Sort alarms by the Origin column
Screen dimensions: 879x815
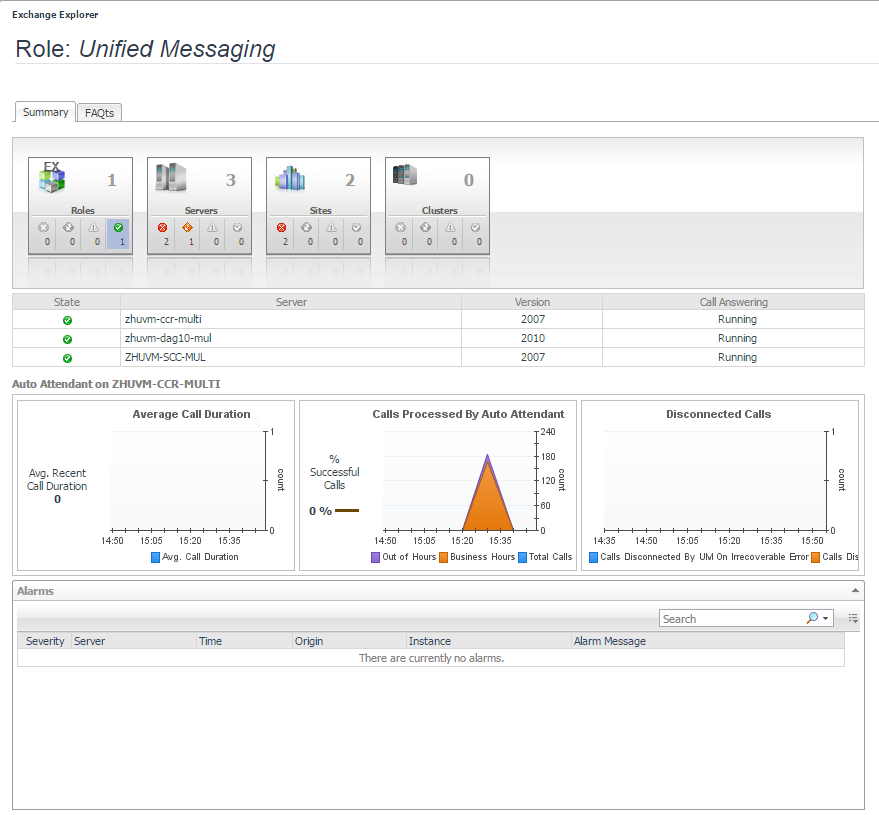[x=309, y=641]
